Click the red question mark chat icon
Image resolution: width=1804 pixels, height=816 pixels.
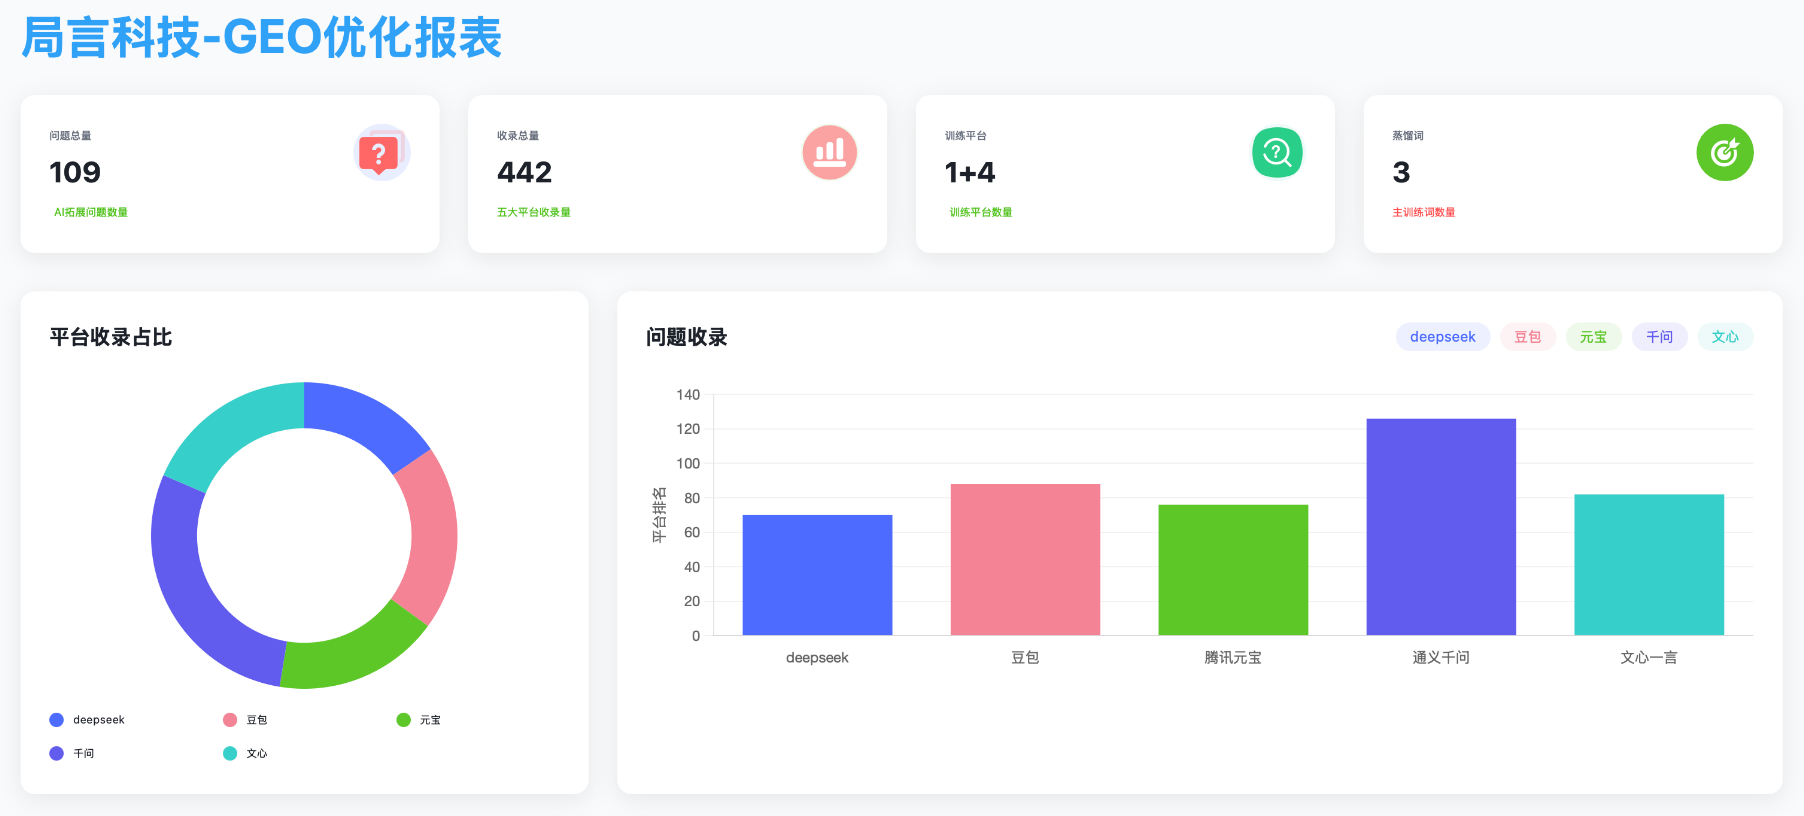click(x=381, y=153)
